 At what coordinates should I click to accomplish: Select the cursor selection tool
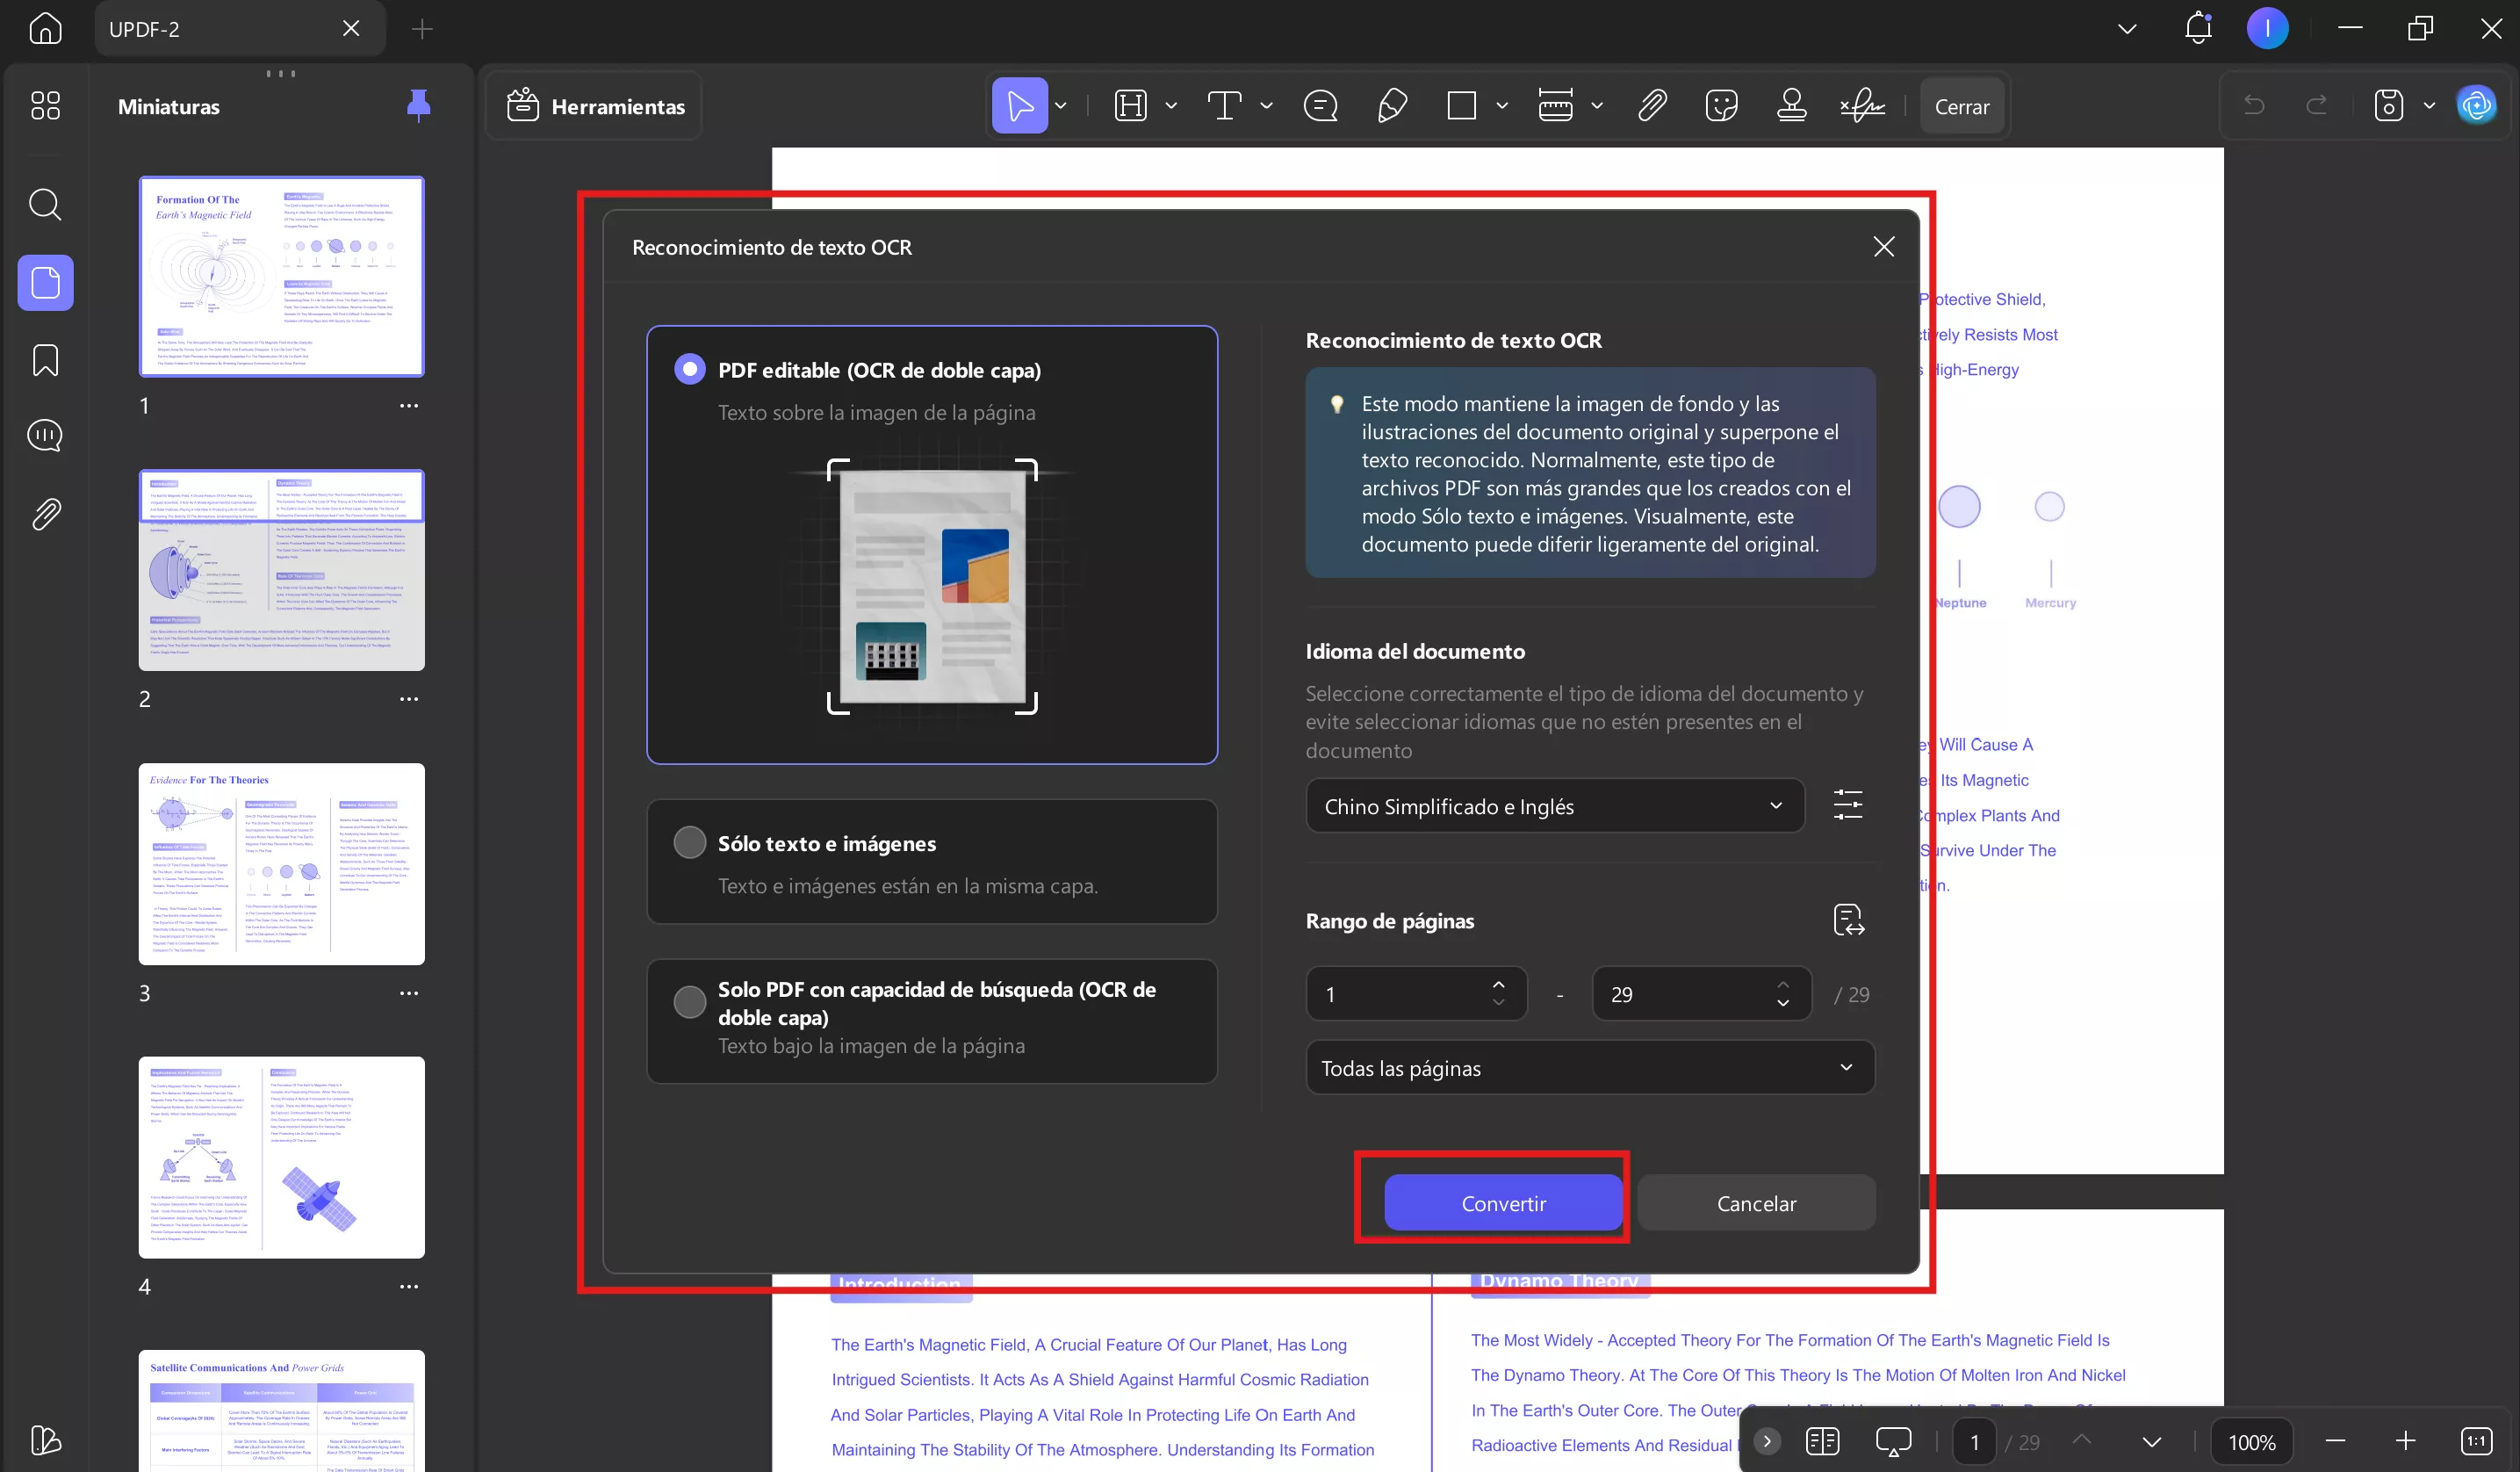coord(1019,105)
